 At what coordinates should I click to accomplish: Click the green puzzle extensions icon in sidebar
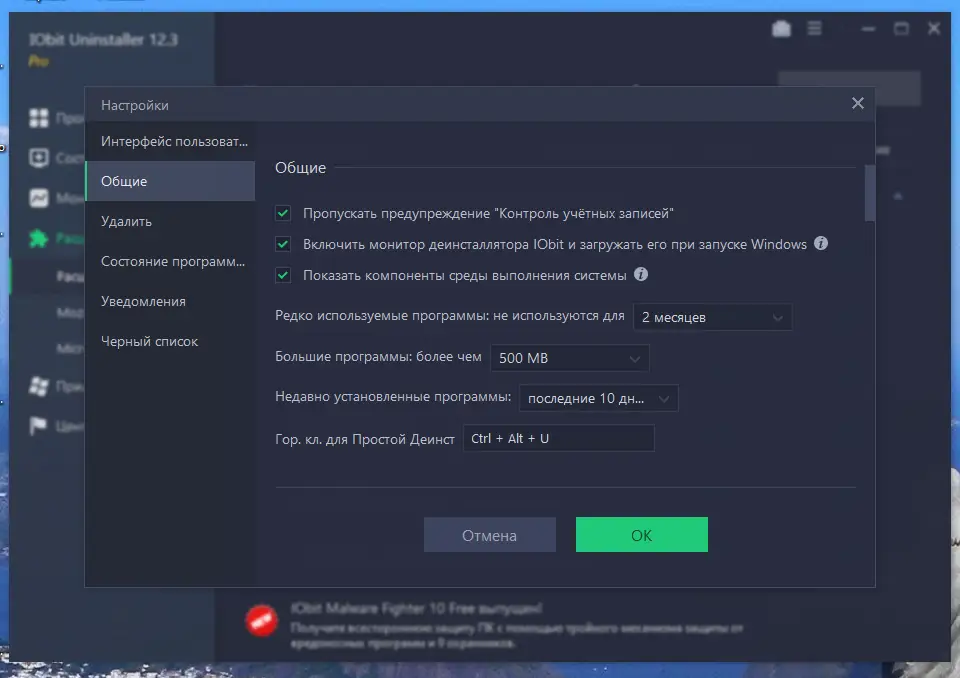[39, 238]
